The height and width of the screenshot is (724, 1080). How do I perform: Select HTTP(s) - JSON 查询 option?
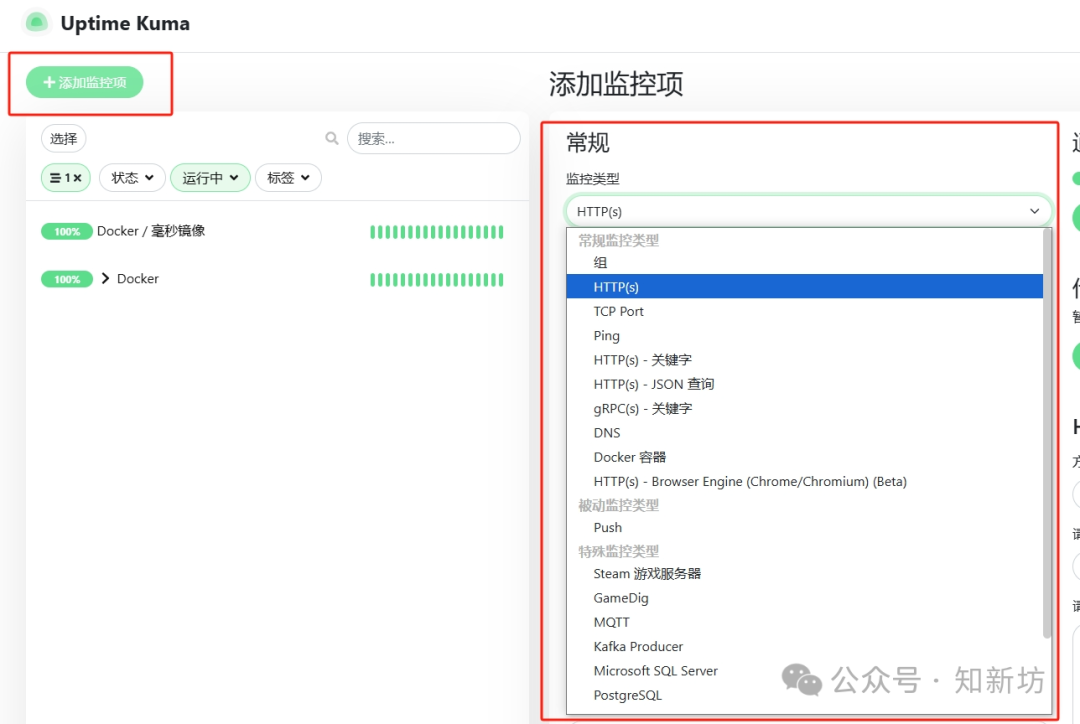(x=804, y=384)
